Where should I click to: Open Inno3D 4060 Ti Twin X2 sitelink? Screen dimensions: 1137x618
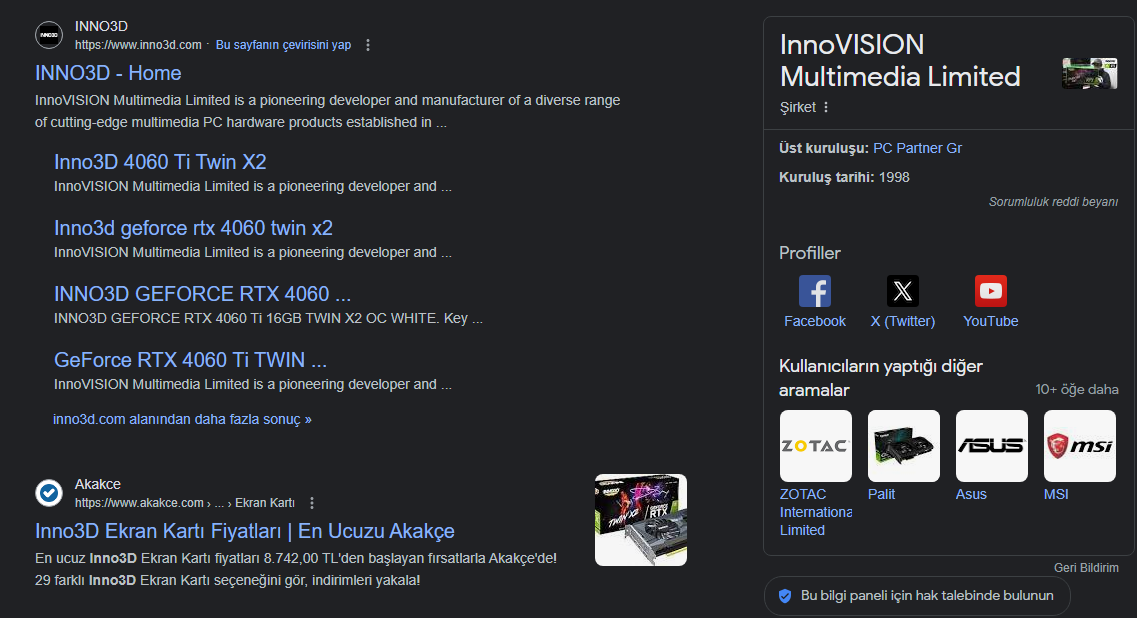[160, 162]
